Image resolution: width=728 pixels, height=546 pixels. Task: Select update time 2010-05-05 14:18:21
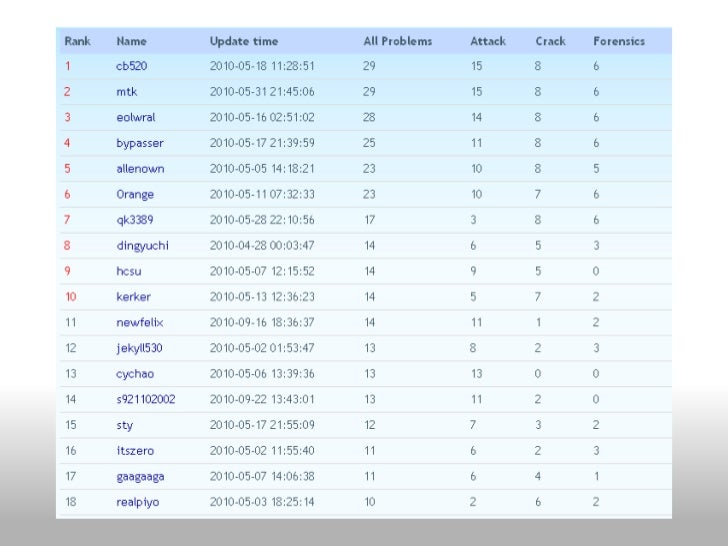(262, 169)
